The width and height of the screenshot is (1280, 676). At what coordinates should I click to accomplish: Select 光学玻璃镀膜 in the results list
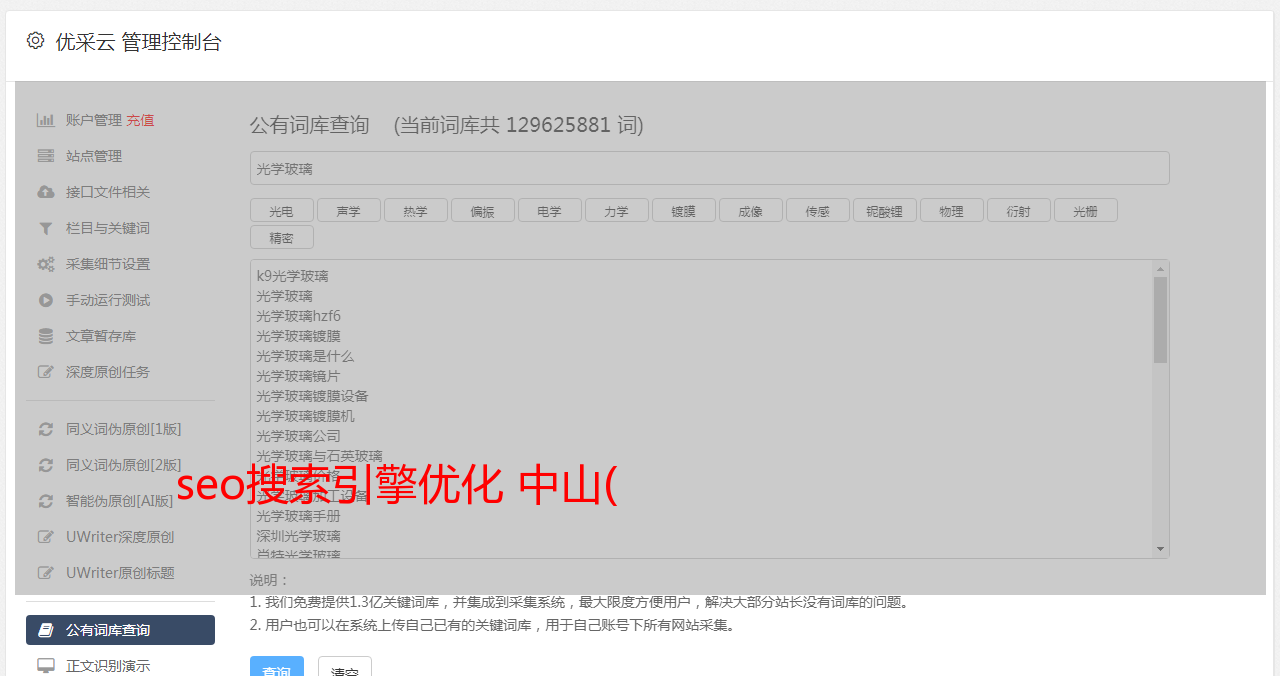point(298,336)
